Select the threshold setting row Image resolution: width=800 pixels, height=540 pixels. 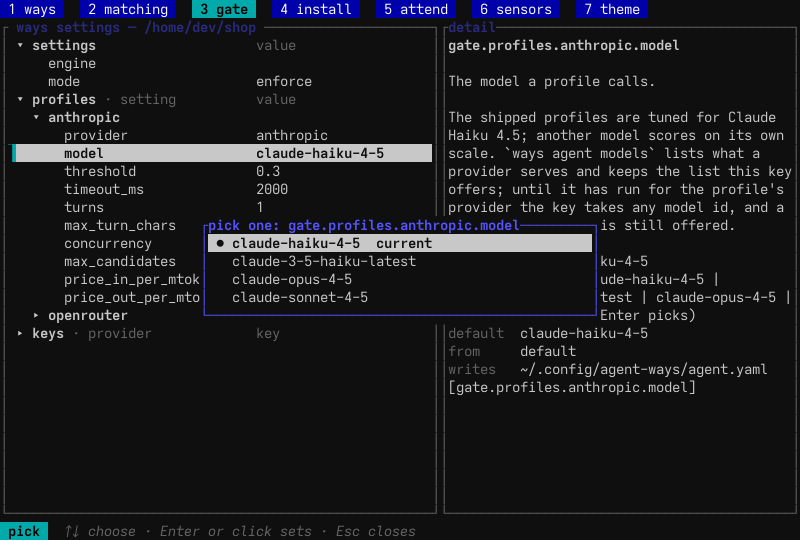(222, 171)
